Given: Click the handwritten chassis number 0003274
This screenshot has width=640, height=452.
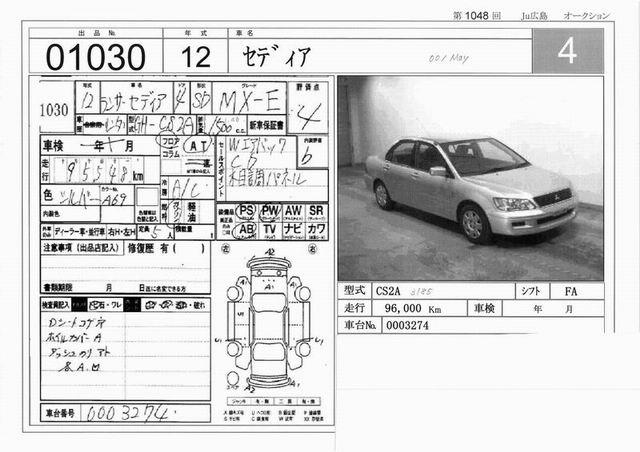Looking at the screenshot, I should tap(127, 414).
